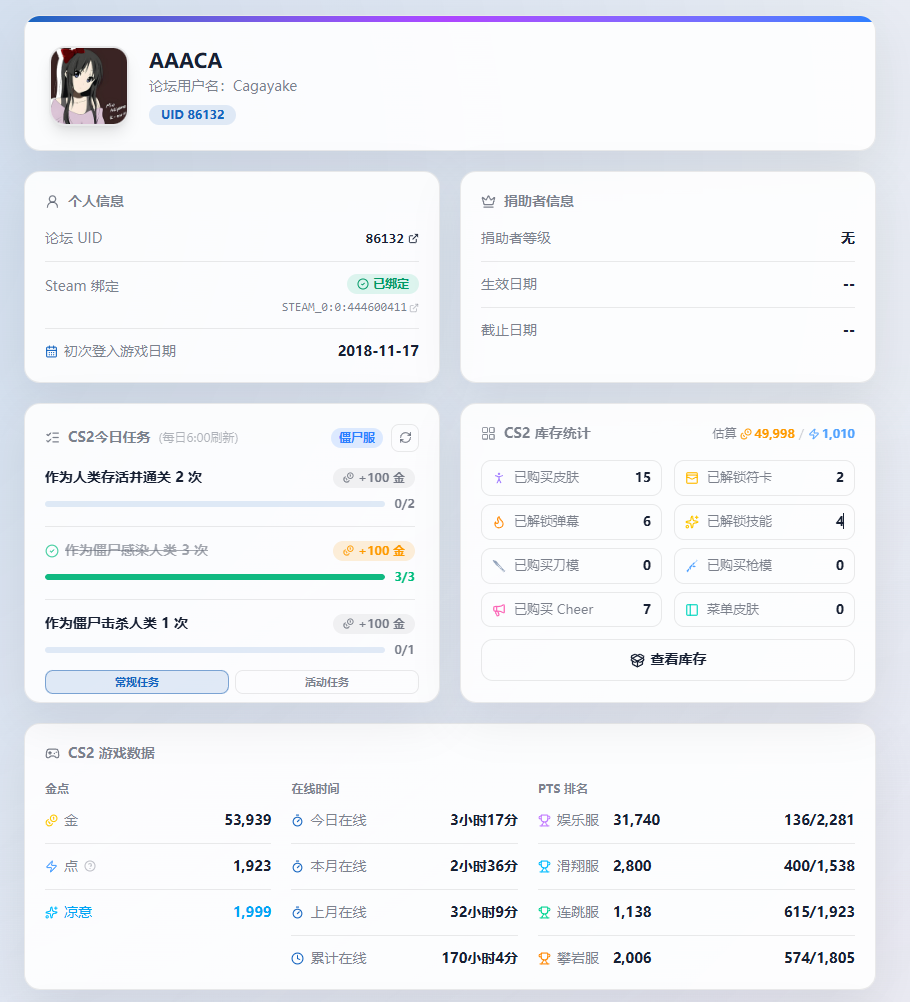Click the 53,939 gold balance value

click(x=248, y=820)
